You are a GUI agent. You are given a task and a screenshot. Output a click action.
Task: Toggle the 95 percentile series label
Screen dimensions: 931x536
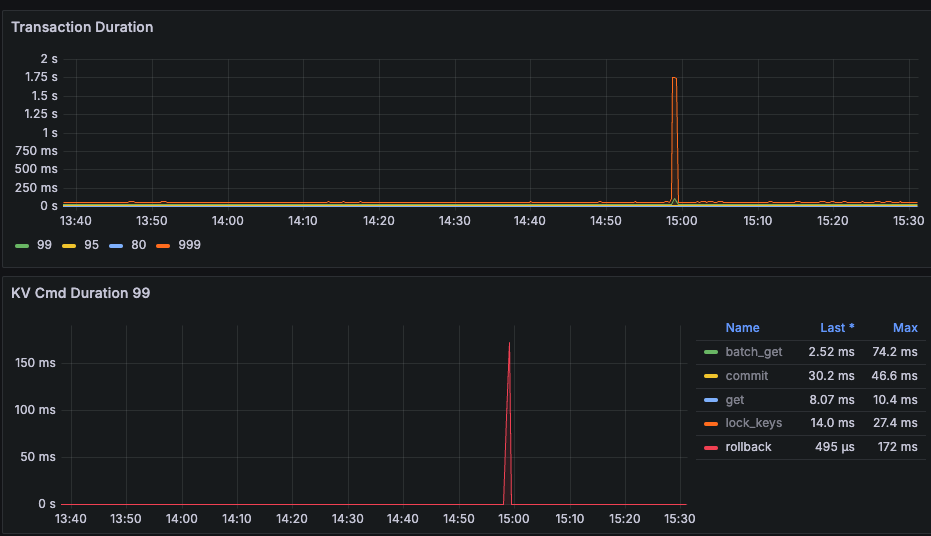(91, 245)
